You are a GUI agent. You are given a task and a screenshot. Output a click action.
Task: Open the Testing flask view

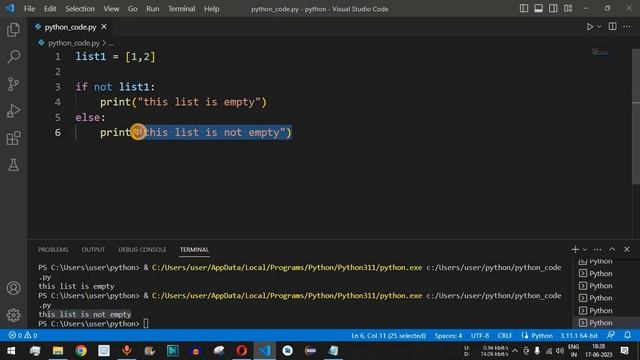[x=13, y=165]
